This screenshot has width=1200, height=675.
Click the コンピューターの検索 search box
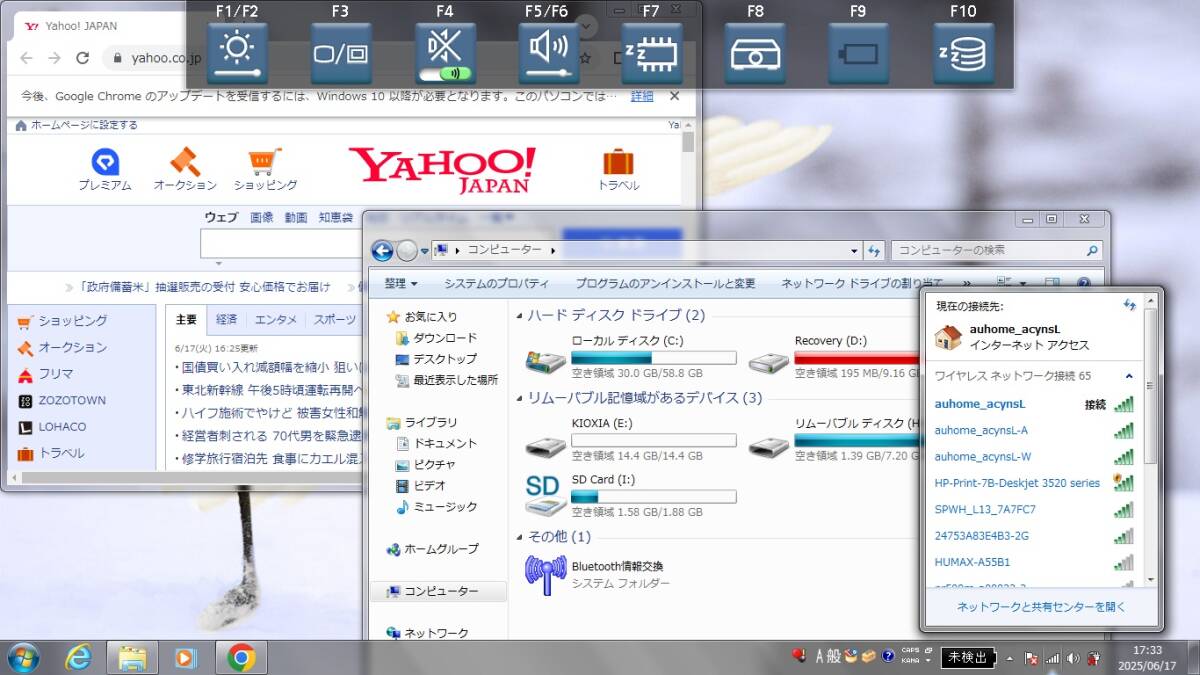(997, 250)
